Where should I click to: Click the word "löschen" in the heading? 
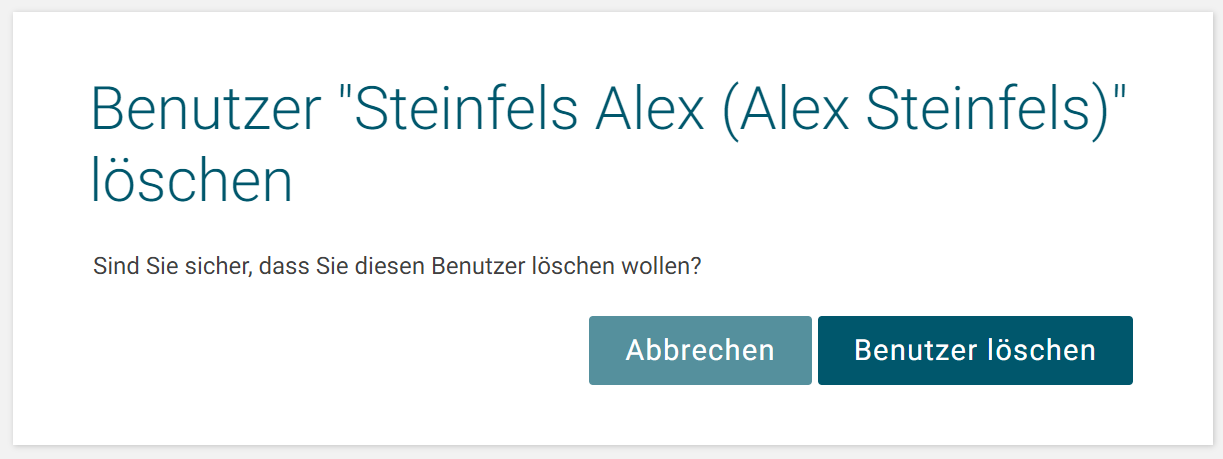click(191, 183)
